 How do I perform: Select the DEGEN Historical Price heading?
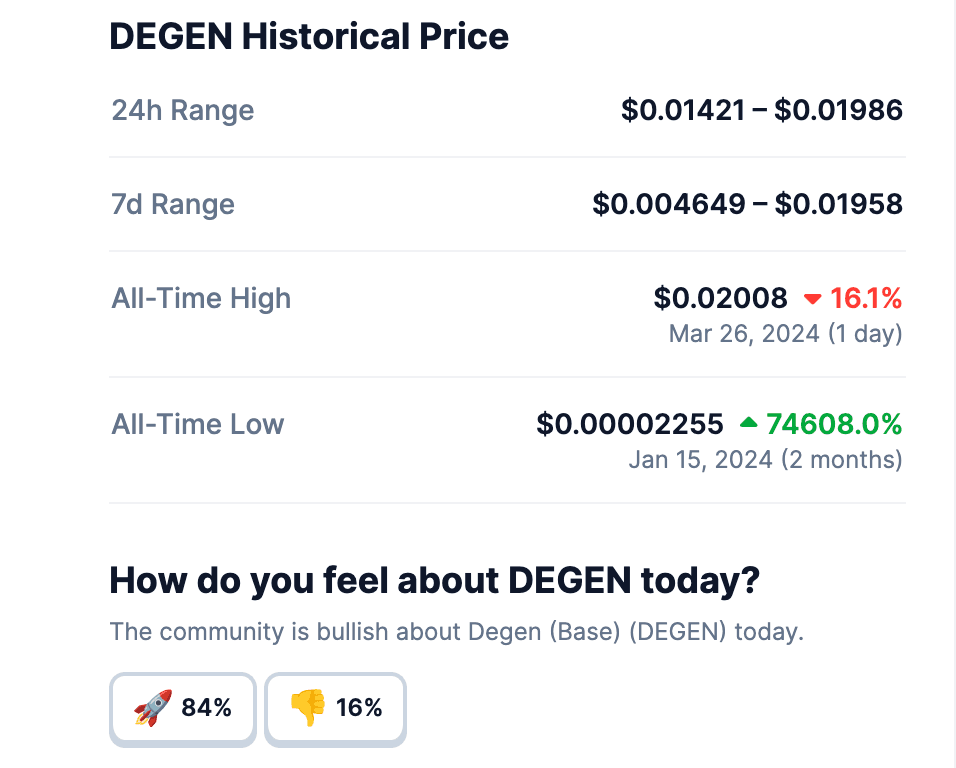pyautogui.click(x=309, y=36)
